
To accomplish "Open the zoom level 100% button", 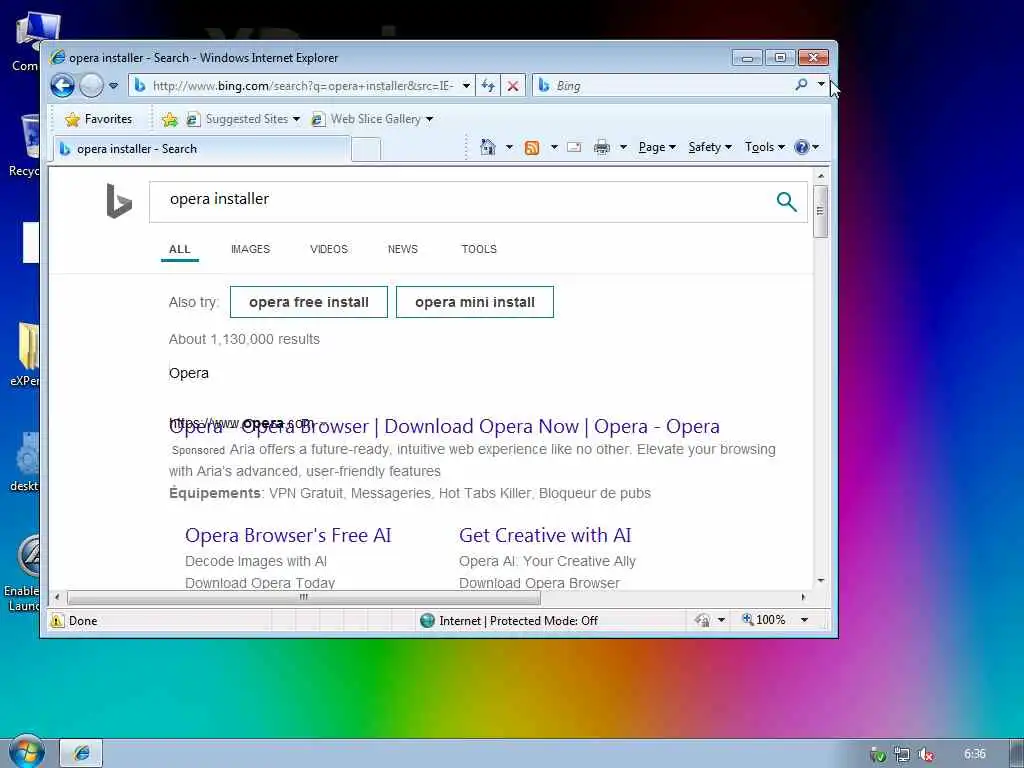I will click(x=764, y=620).
